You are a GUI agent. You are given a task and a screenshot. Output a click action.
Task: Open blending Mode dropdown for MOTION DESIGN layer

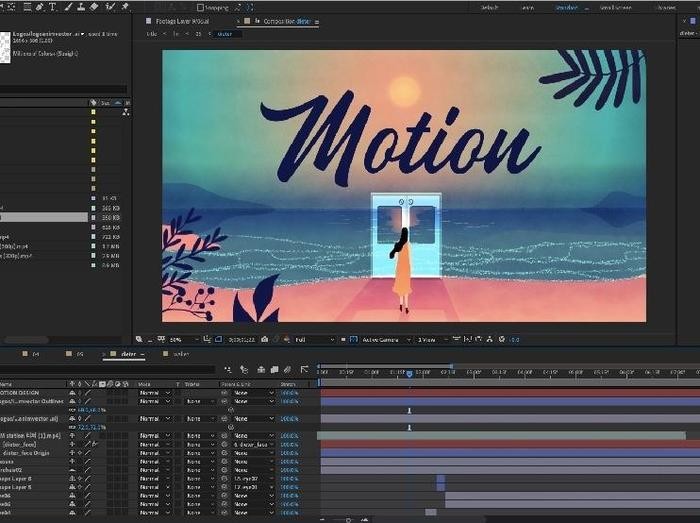tap(154, 393)
